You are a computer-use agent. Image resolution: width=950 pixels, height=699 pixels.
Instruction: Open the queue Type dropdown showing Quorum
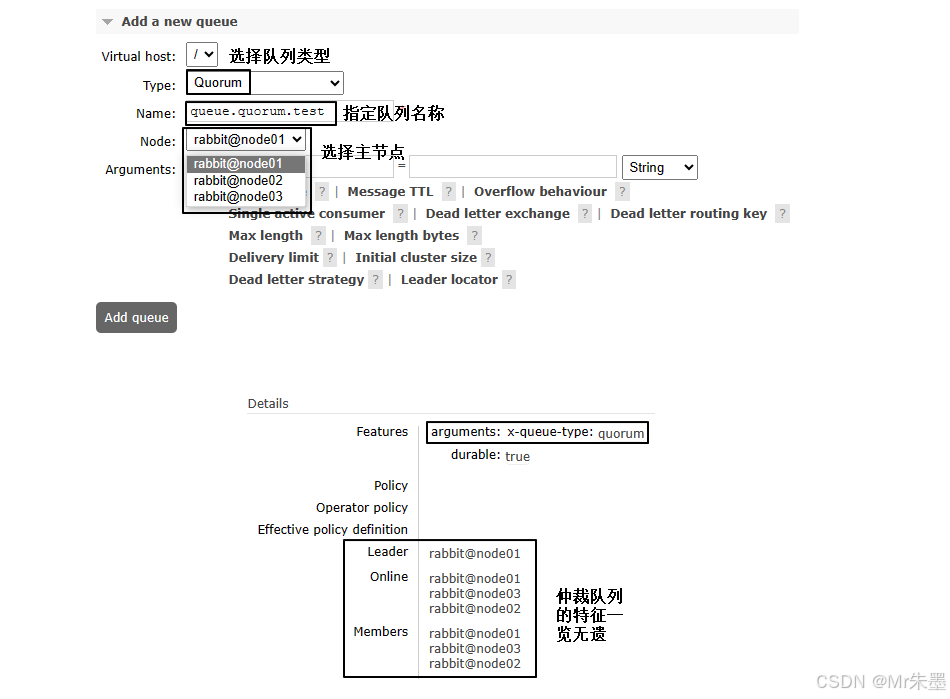[265, 83]
